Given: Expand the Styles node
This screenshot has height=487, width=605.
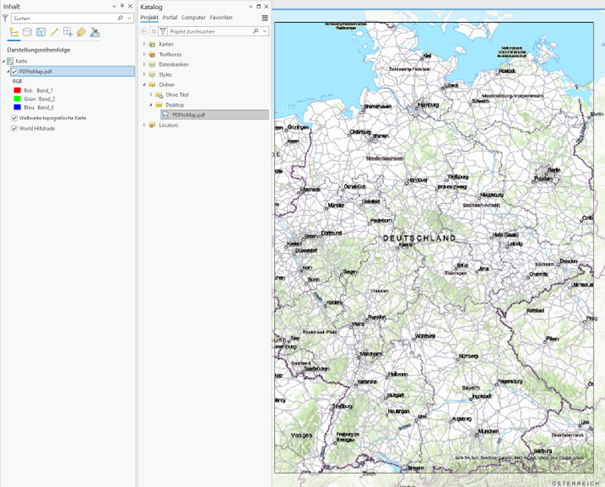Looking at the screenshot, I should pyautogui.click(x=144, y=74).
